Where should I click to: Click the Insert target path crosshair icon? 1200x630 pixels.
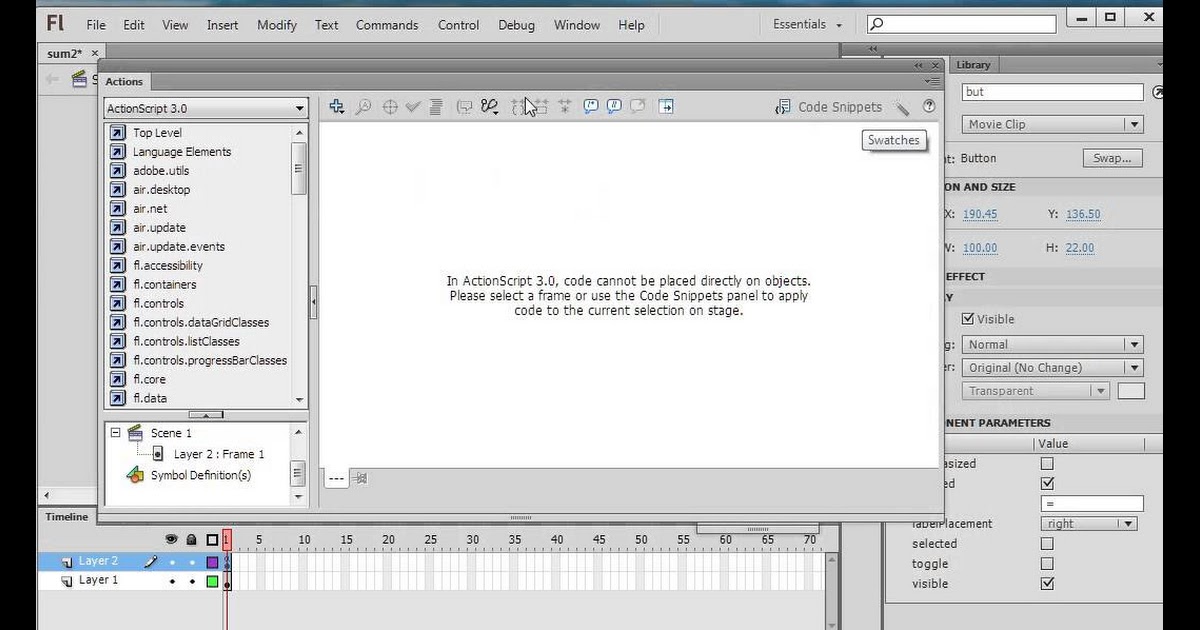point(390,107)
